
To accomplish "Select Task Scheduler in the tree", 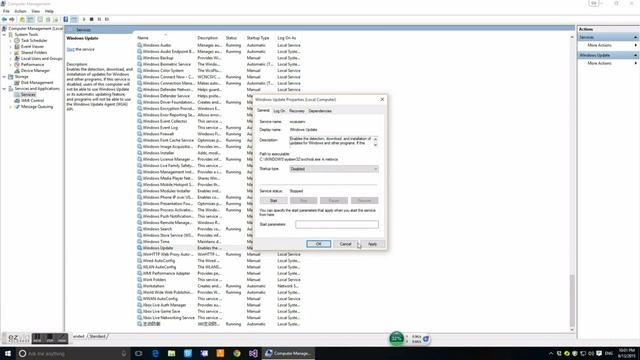I will point(34,40).
